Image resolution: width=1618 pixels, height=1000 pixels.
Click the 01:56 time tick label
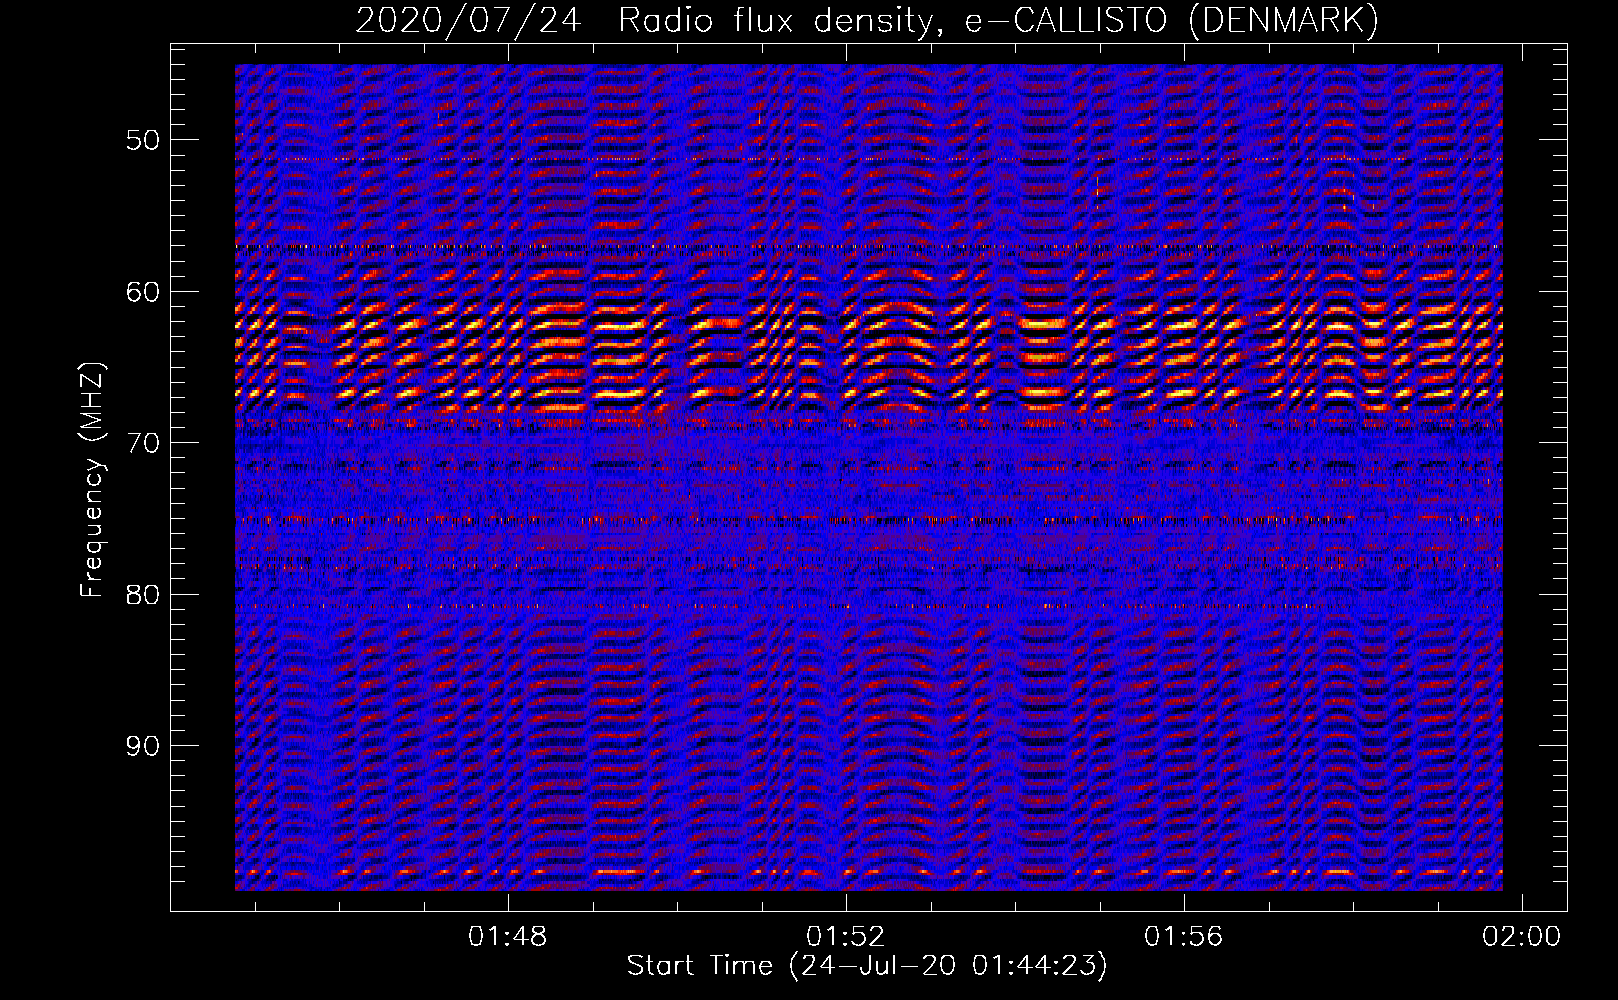1184,937
